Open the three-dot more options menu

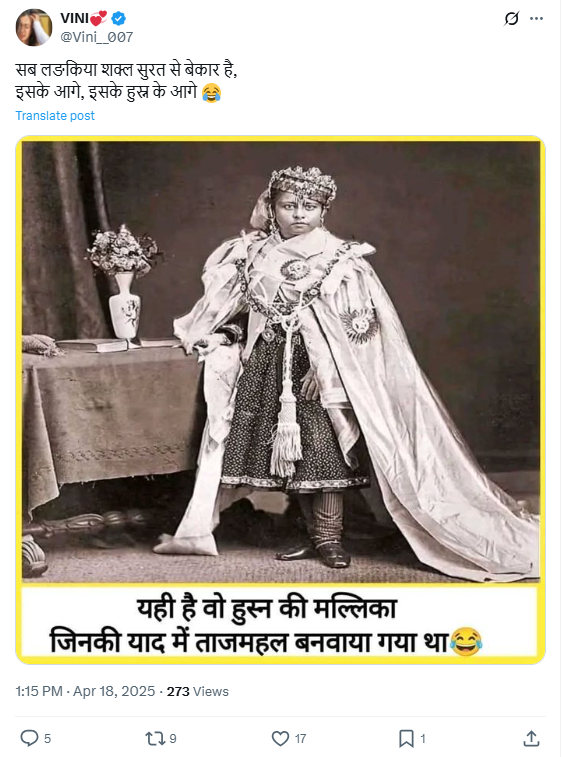536,18
